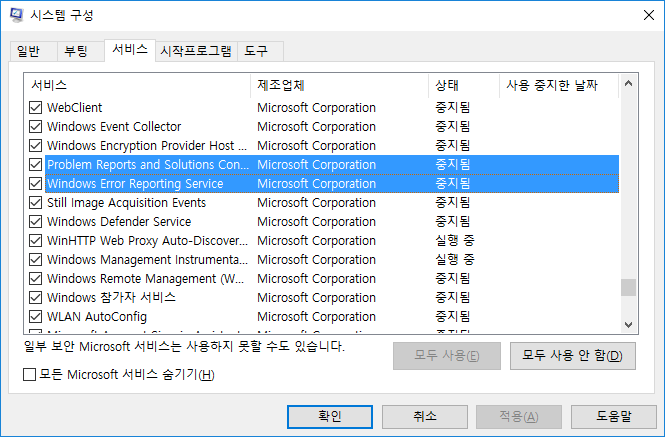
Task: Enable 모든 Microsoft 서비스 숨기기 checkbox
Action: pyautogui.click(x=29, y=375)
